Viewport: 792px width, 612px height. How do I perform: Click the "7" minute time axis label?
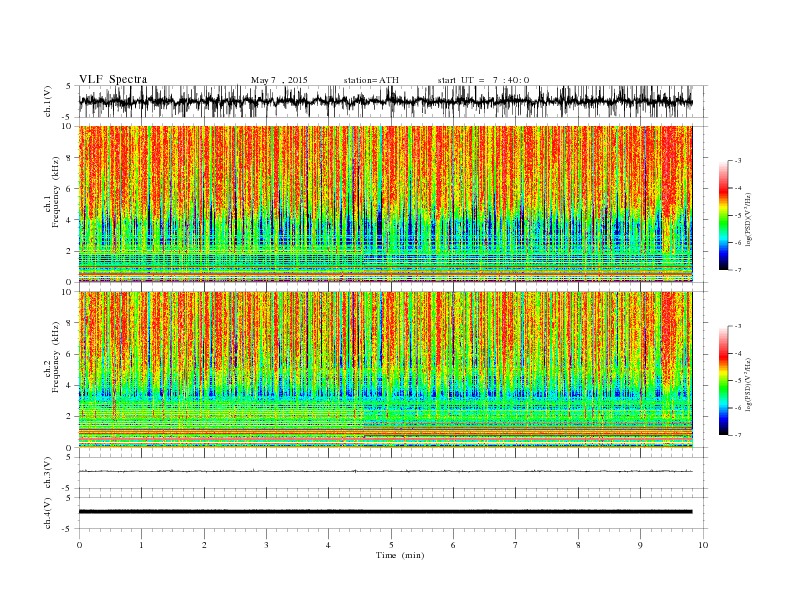click(x=516, y=545)
